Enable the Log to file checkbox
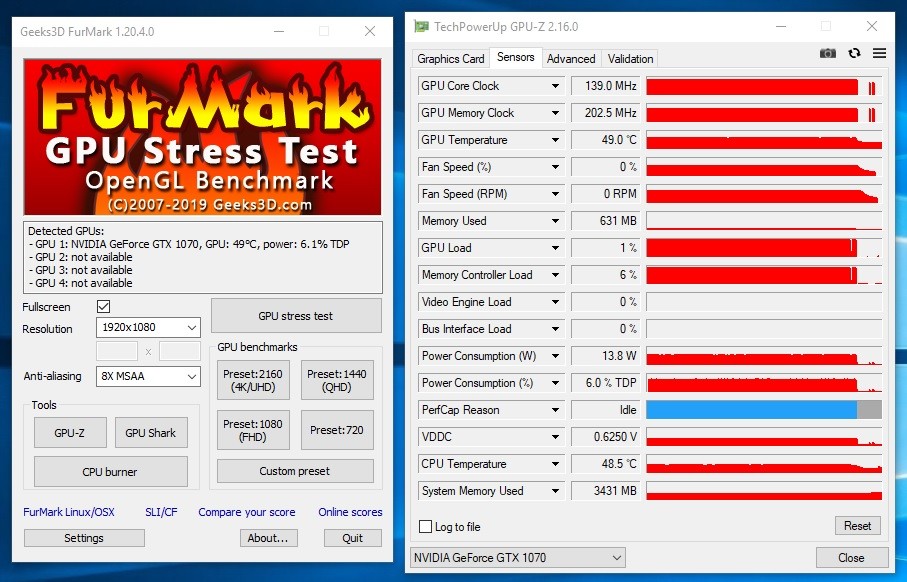The width and height of the screenshot is (907, 582). point(425,526)
